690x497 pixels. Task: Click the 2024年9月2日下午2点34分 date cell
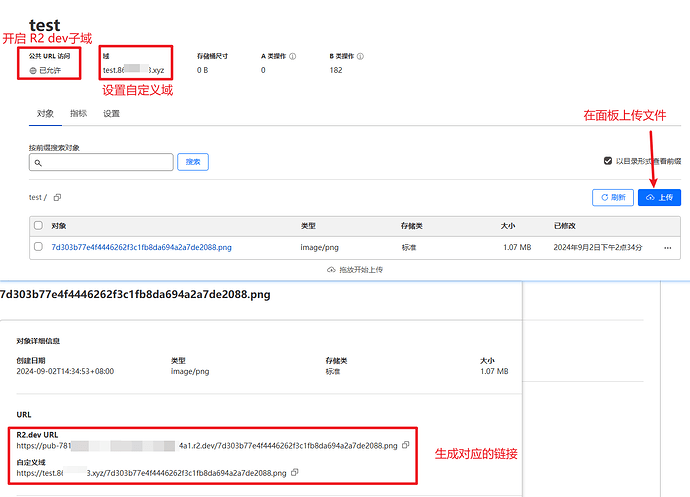(598, 247)
